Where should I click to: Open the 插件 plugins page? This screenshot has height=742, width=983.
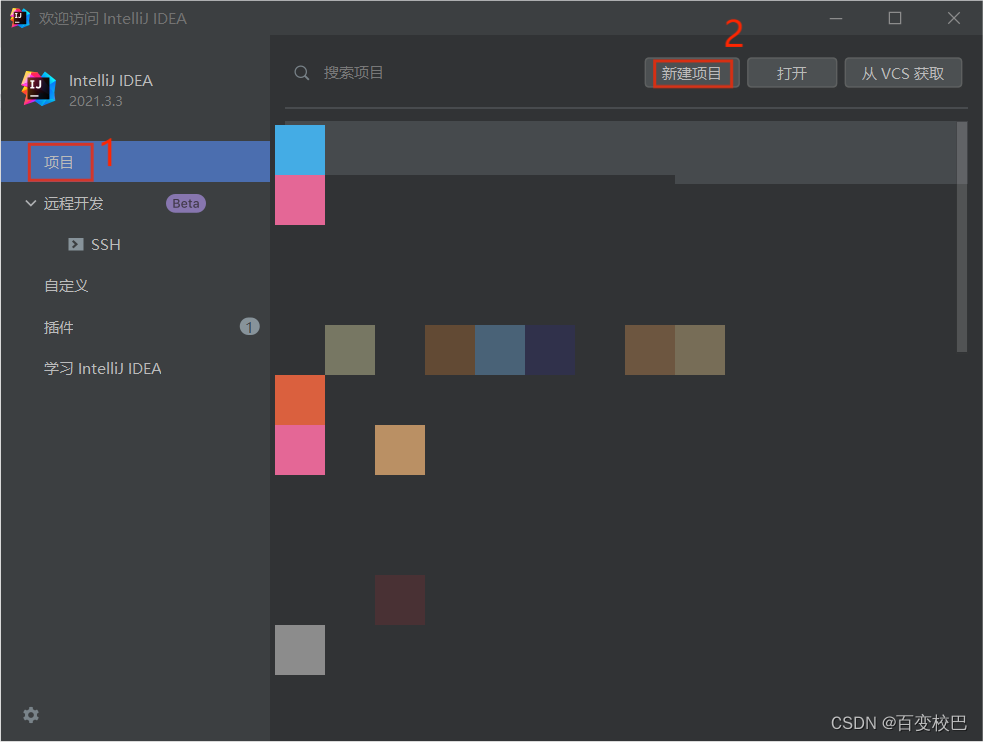click(x=58, y=327)
